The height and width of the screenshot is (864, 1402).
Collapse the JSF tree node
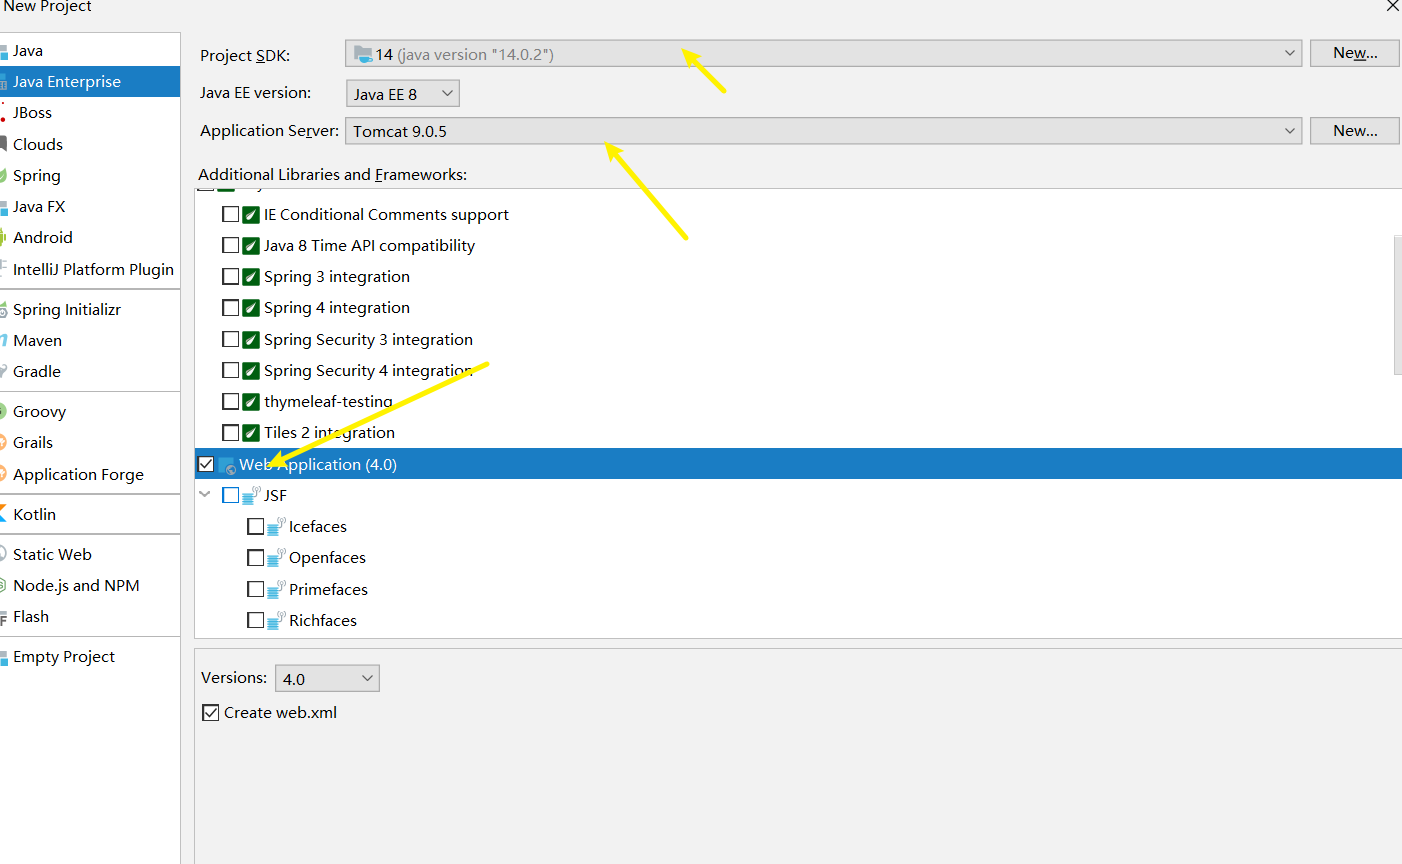pyautogui.click(x=205, y=495)
